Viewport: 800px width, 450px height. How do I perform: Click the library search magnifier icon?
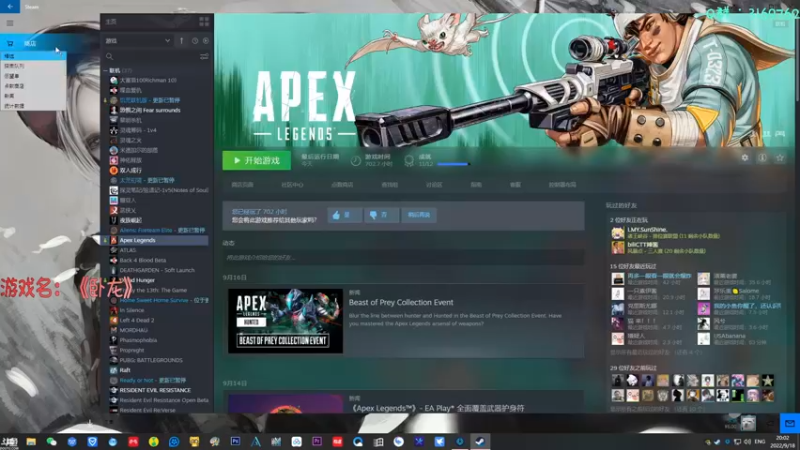[x=109, y=56]
